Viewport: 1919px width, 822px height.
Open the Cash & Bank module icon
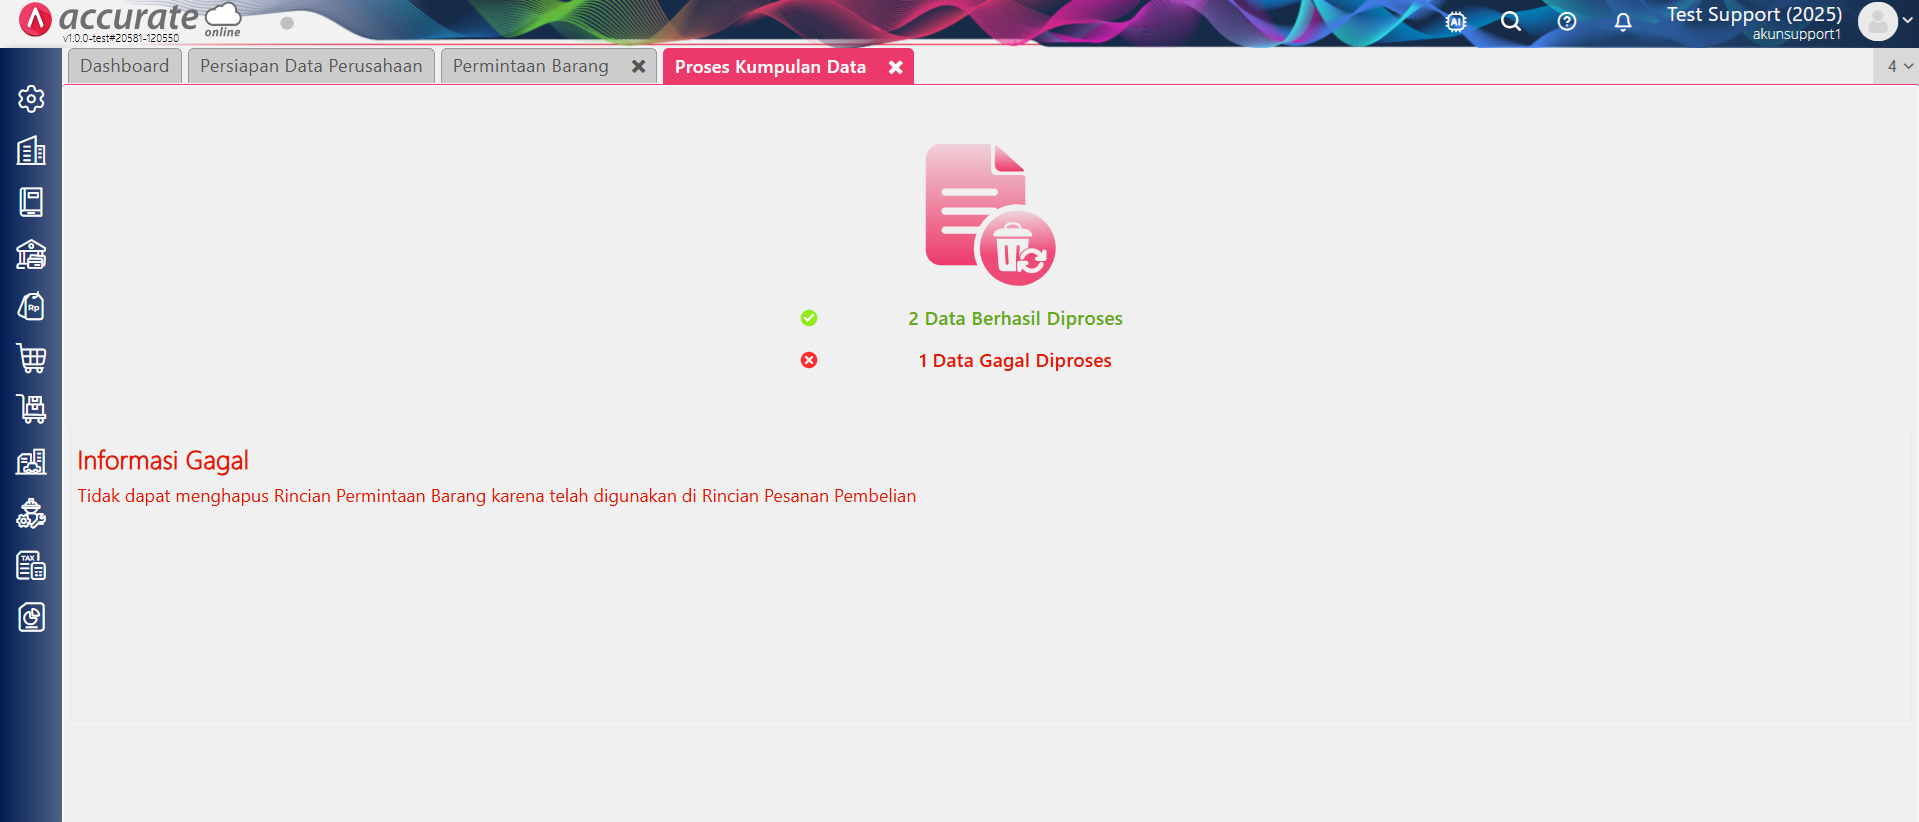tap(31, 255)
